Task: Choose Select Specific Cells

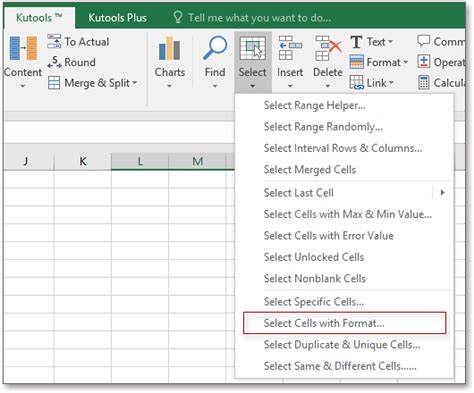Action: (x=344, y=302)
